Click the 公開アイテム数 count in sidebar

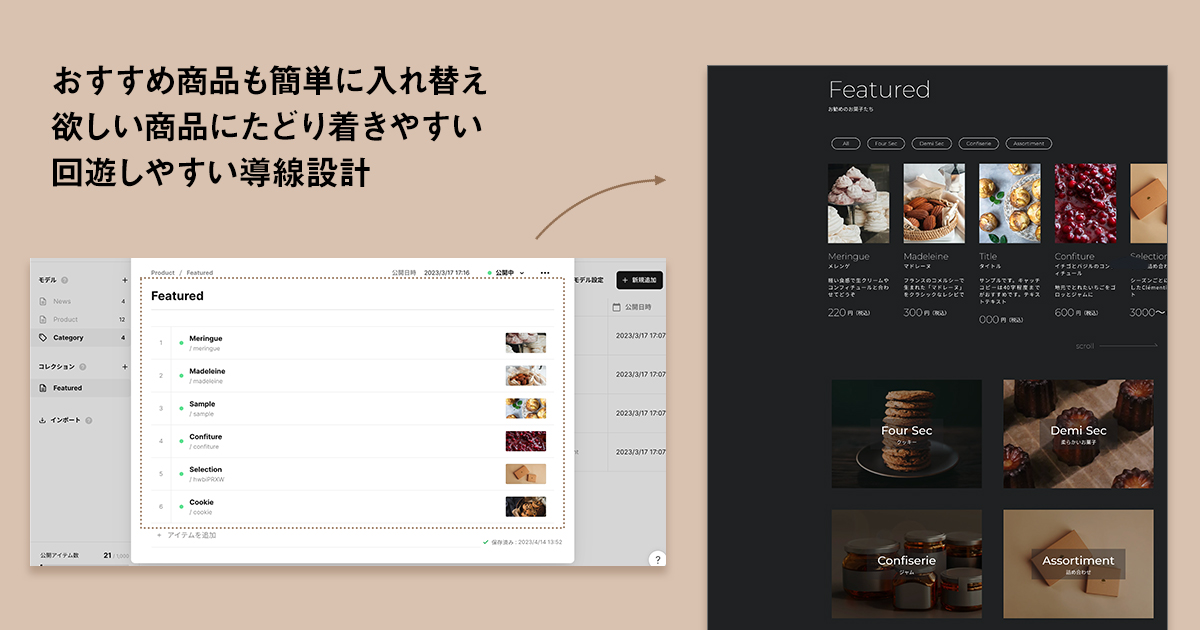[x=85, y=555]
